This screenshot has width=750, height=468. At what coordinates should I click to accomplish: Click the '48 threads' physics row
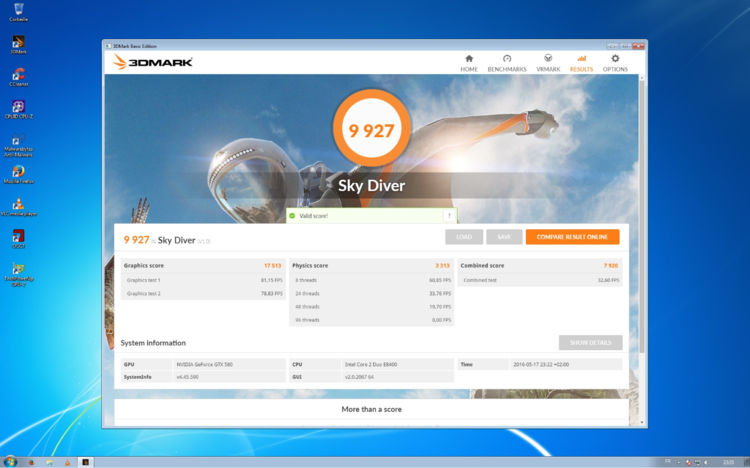click(371, 307)
